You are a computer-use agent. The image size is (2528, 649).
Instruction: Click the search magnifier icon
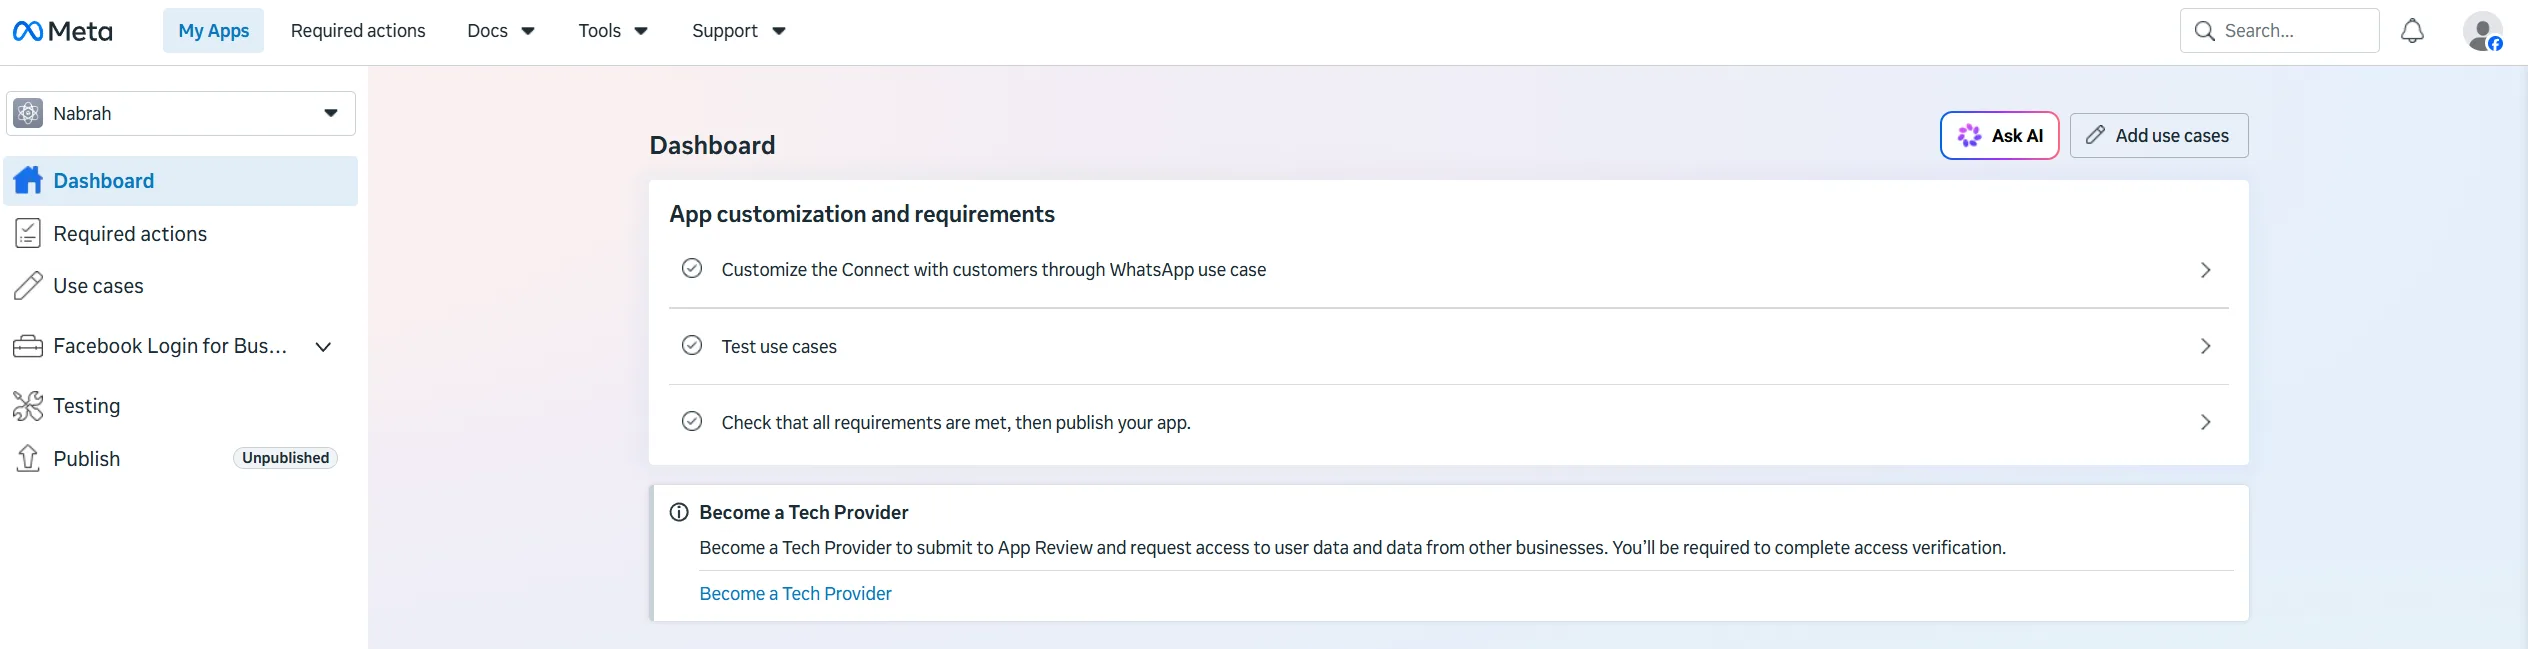[2204, 31]
